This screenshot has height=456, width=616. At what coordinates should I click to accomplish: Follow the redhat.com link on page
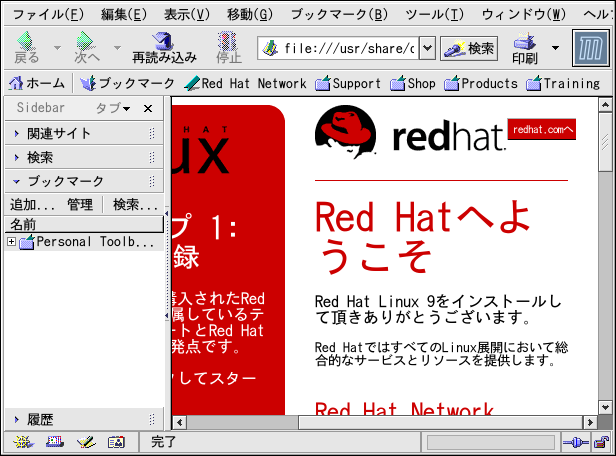[542, 129]
